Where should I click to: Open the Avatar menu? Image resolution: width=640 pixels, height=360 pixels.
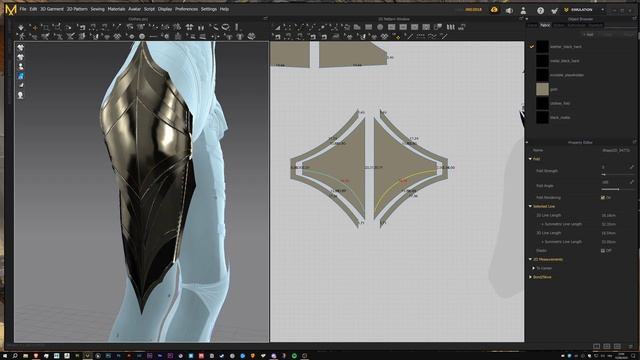click(x=134, y=9)
